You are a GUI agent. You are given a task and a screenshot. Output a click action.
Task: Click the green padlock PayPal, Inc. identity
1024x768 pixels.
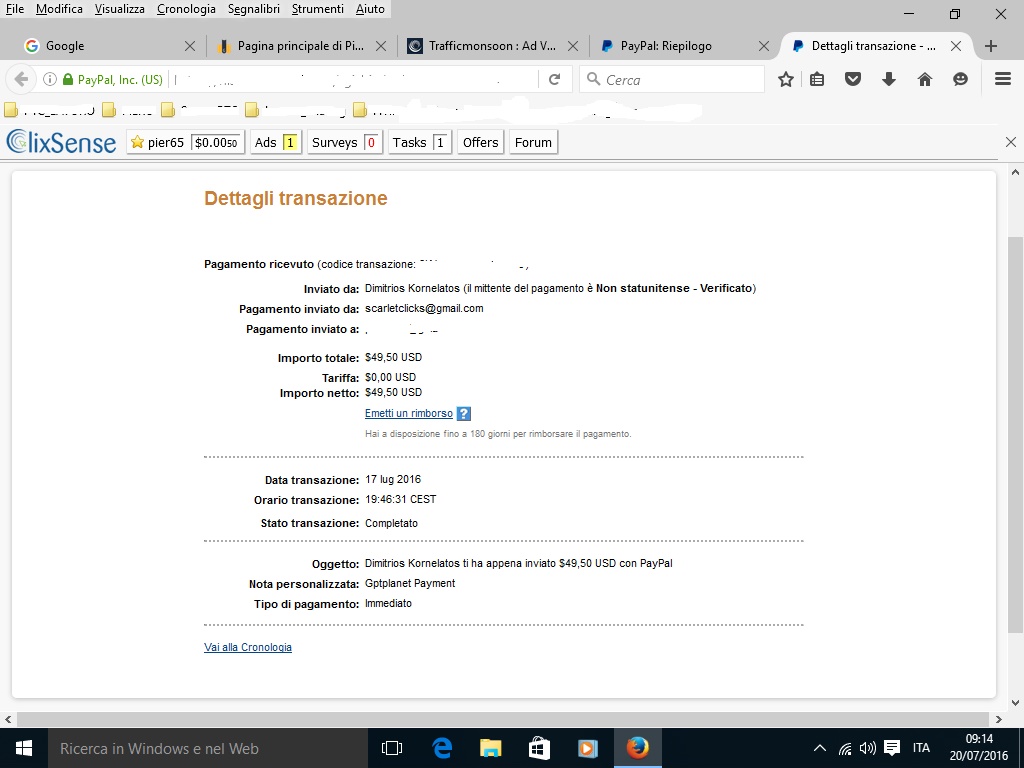(112, 79)
